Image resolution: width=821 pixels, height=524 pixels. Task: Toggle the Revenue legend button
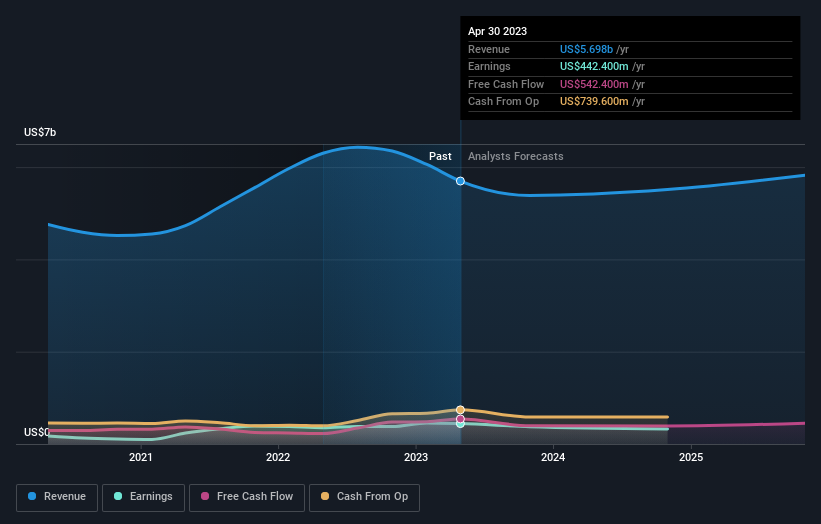coord(57,497)
